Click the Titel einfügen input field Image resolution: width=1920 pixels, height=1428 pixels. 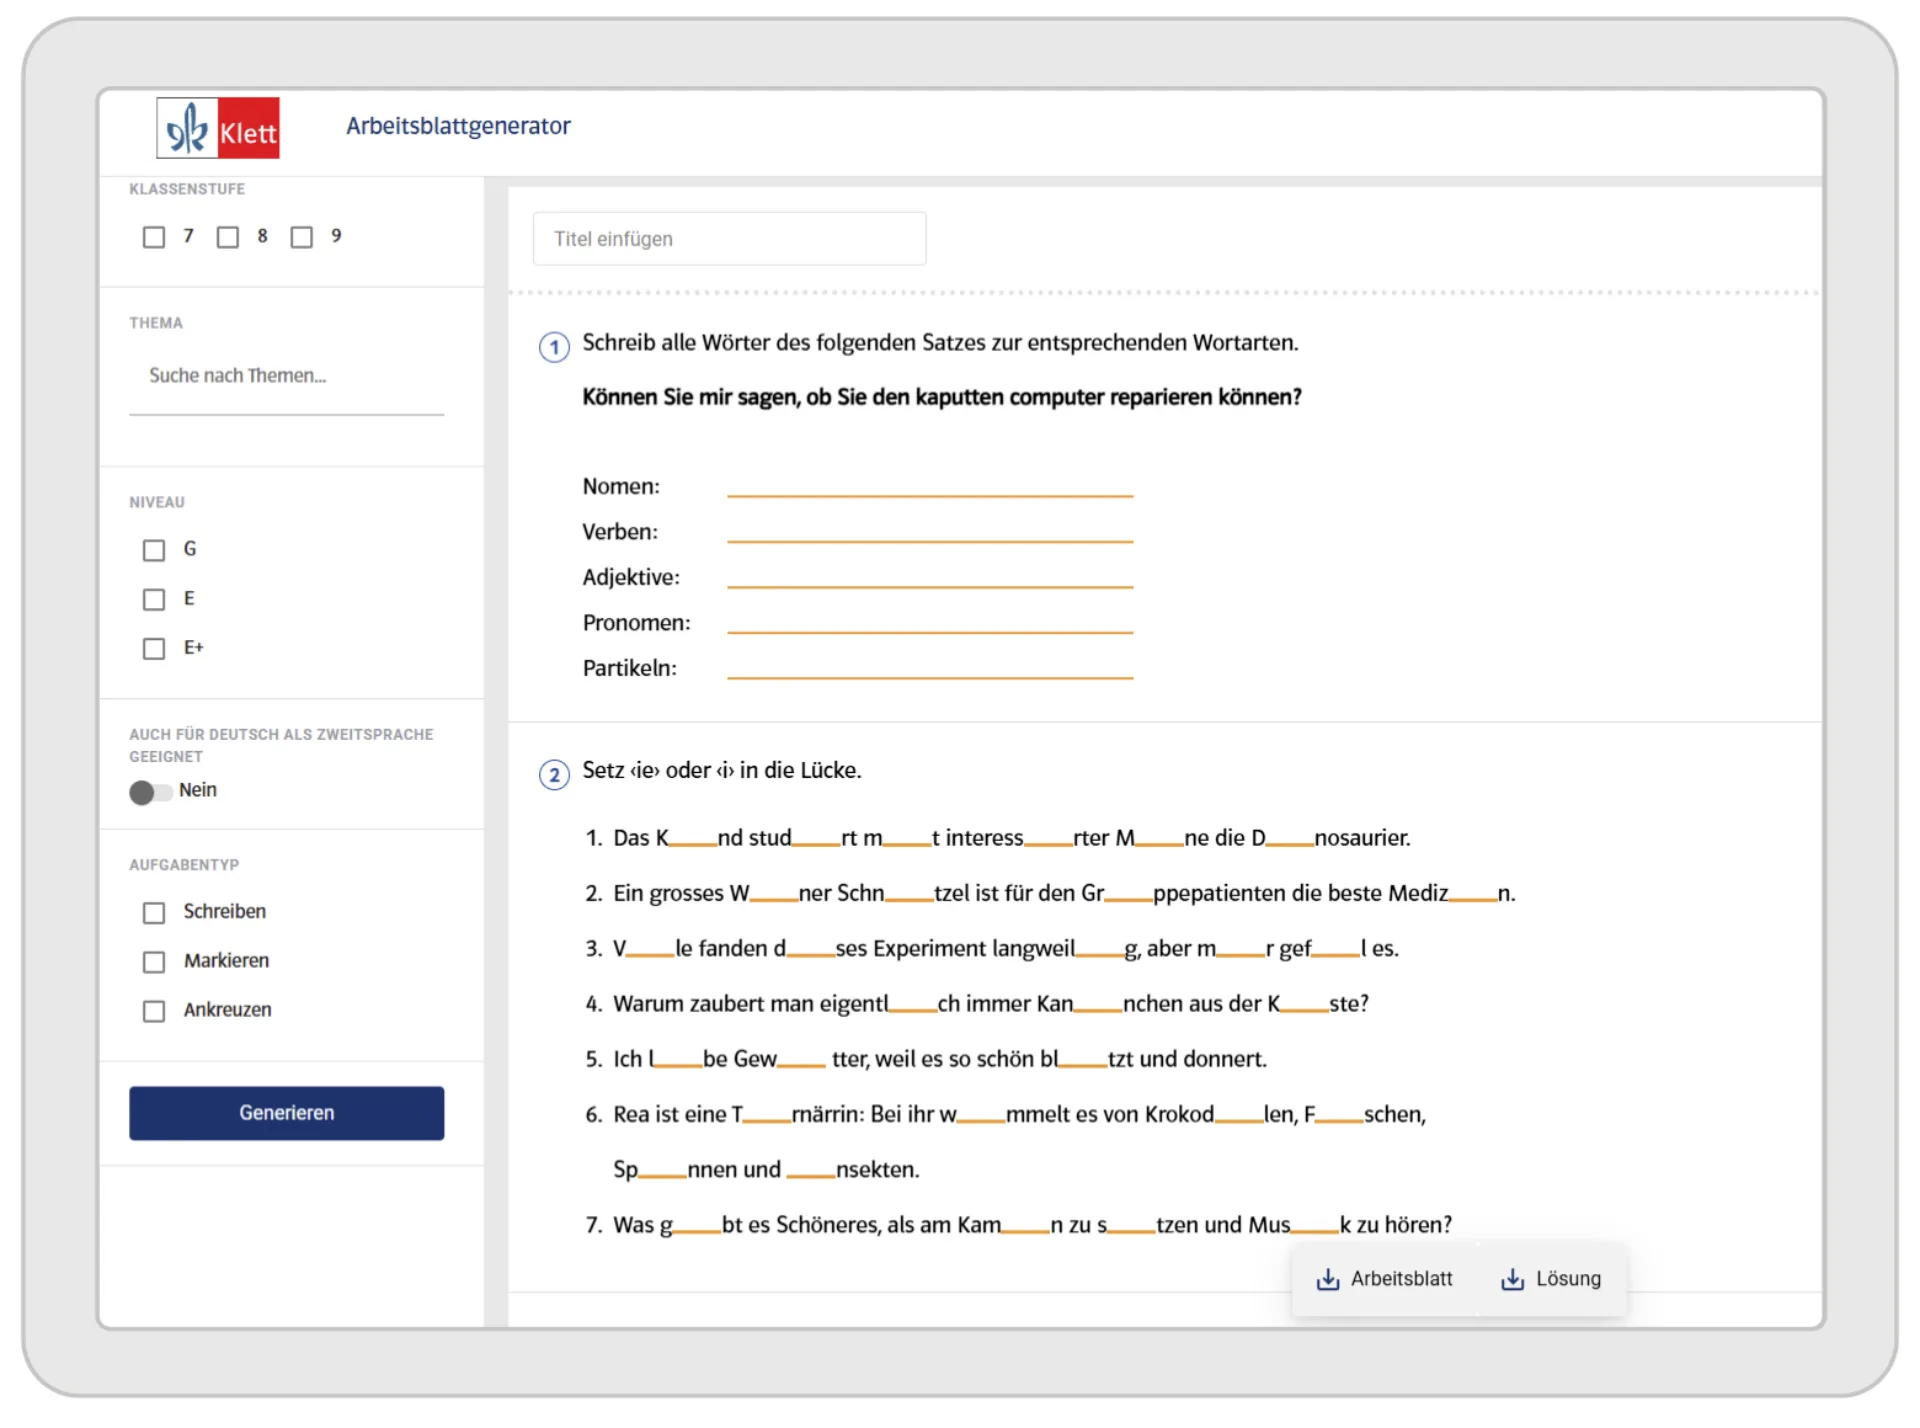tap(729, 239)
